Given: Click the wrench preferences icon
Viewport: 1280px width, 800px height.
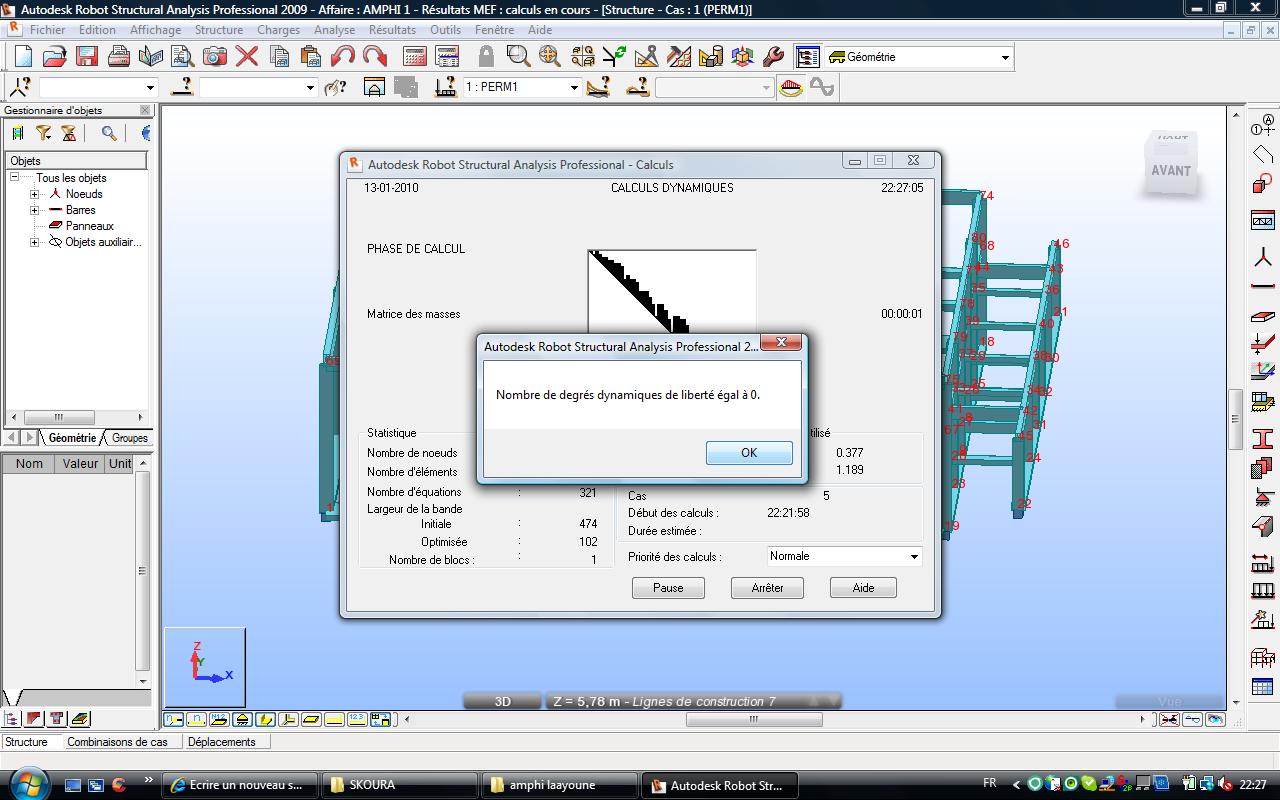Looking at the screenshot, I should click(774, 57).
